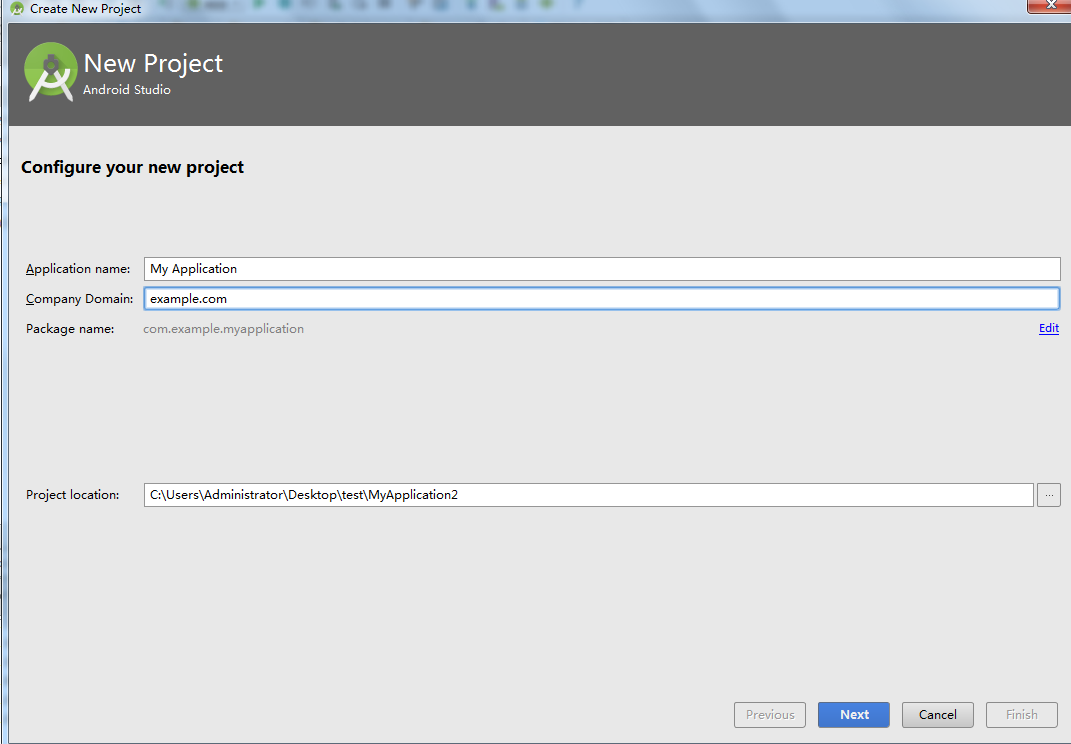This screenshot has height=744, width=1071.
Task: Click the Android Studio logo icon
Action: (x=51, y=72)
